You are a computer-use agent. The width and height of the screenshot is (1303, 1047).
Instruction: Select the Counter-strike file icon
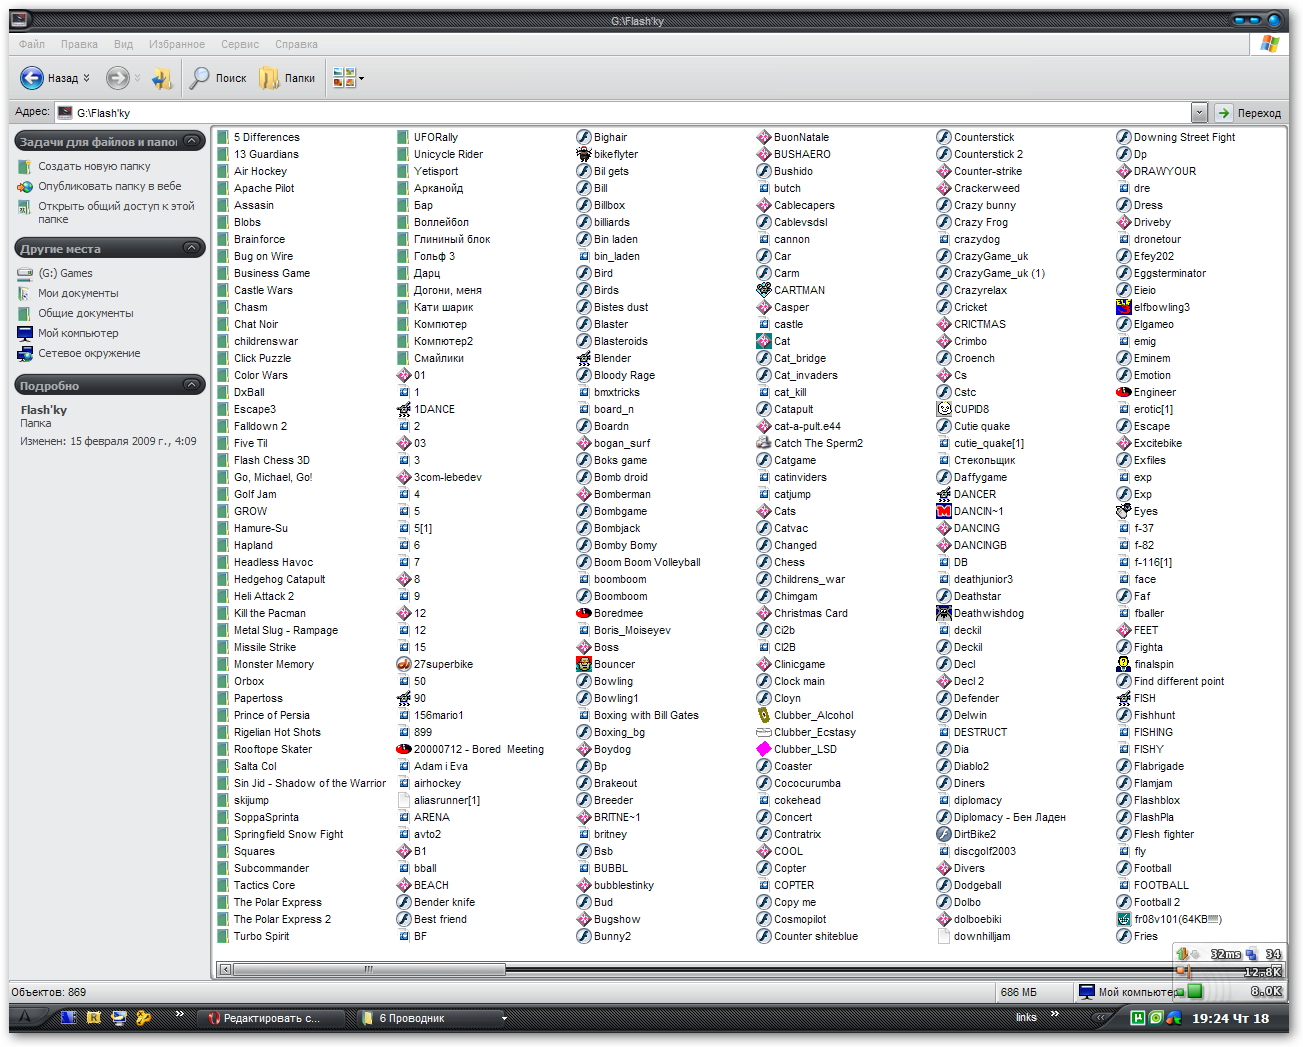tap(989, 171)
